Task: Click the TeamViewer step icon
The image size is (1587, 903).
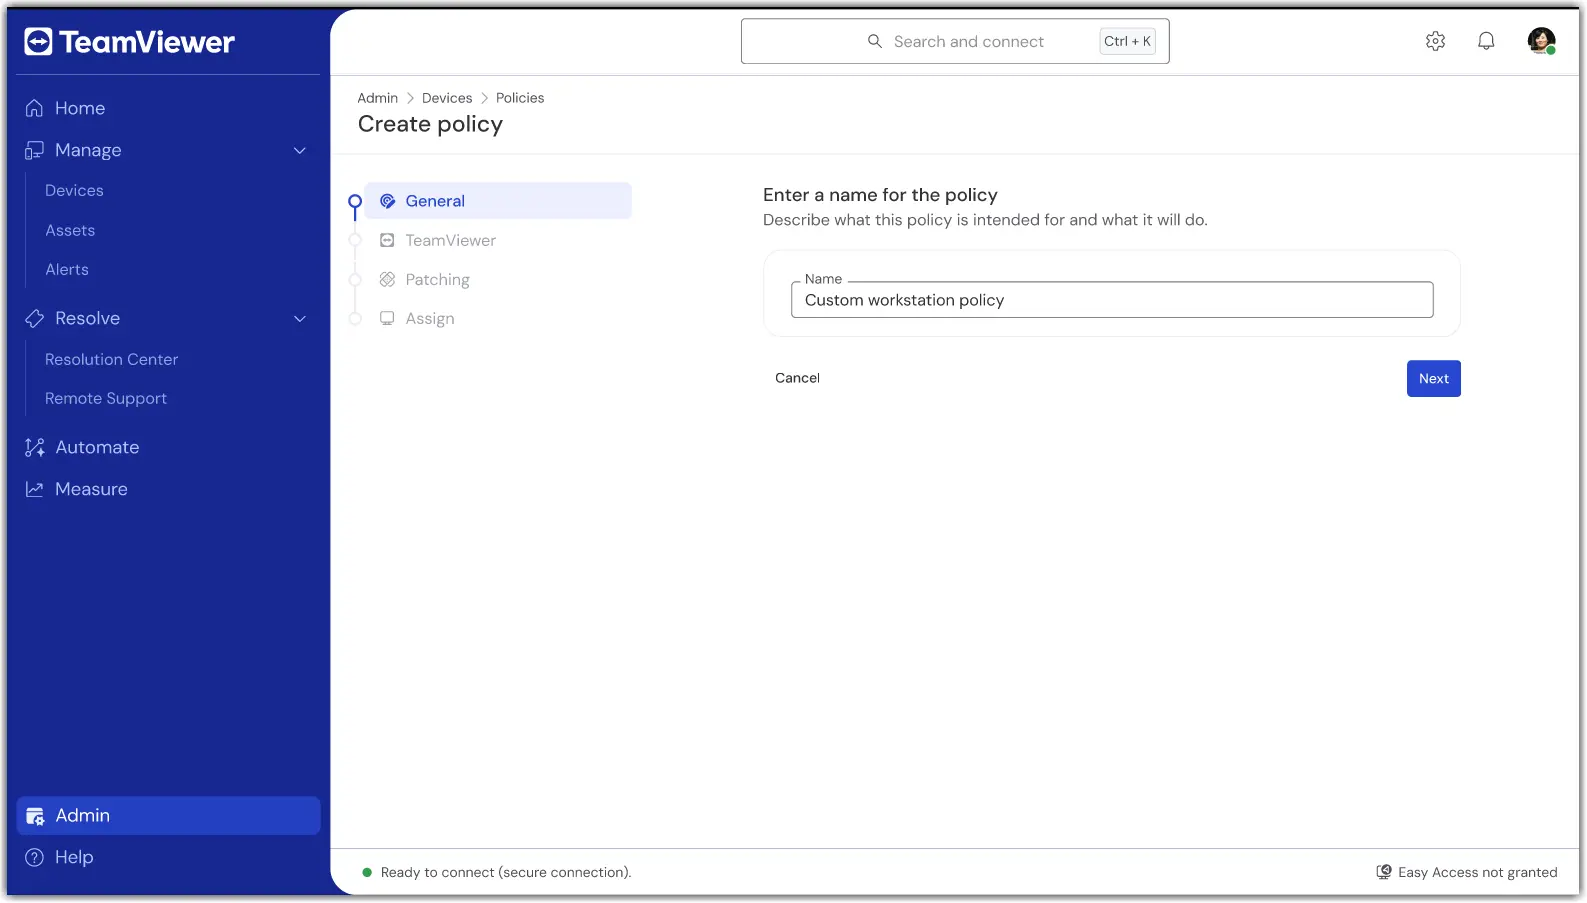Action: point(387,240)
